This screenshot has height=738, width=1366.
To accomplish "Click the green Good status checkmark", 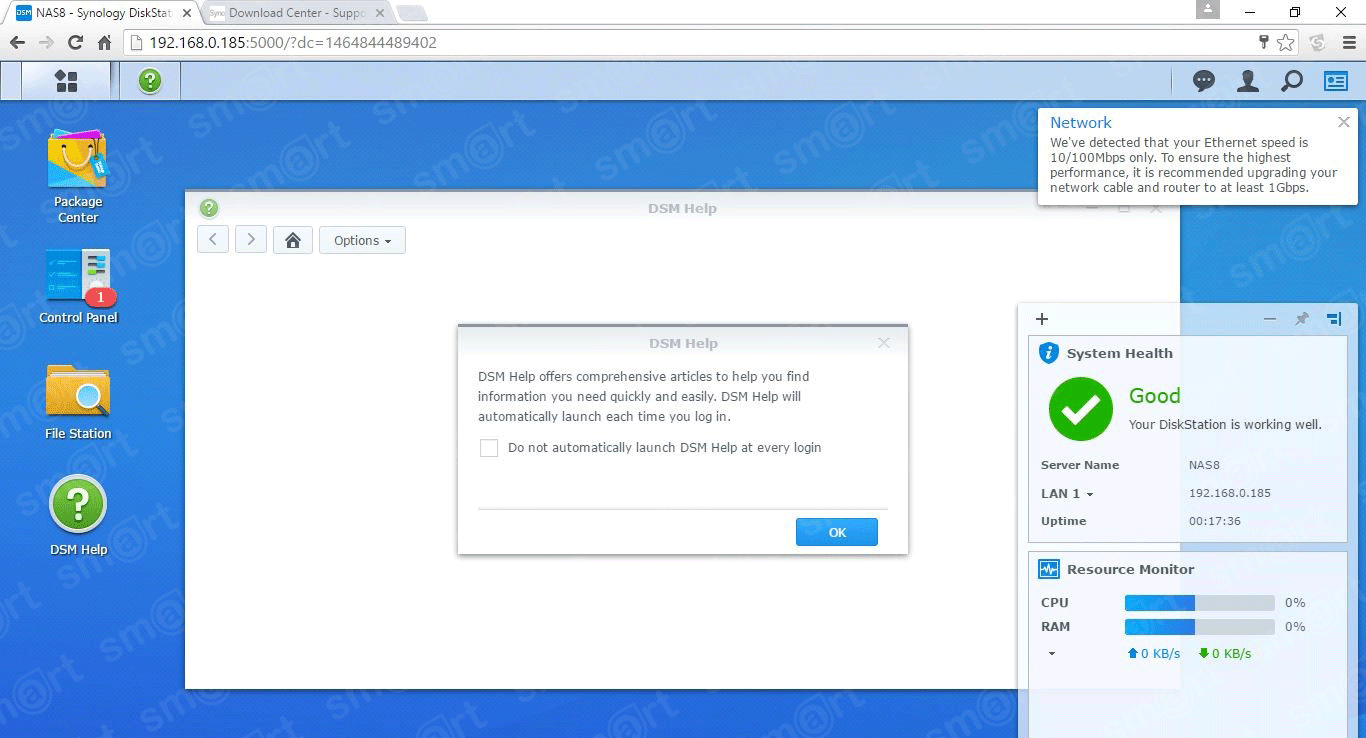I will (1081, 409).
